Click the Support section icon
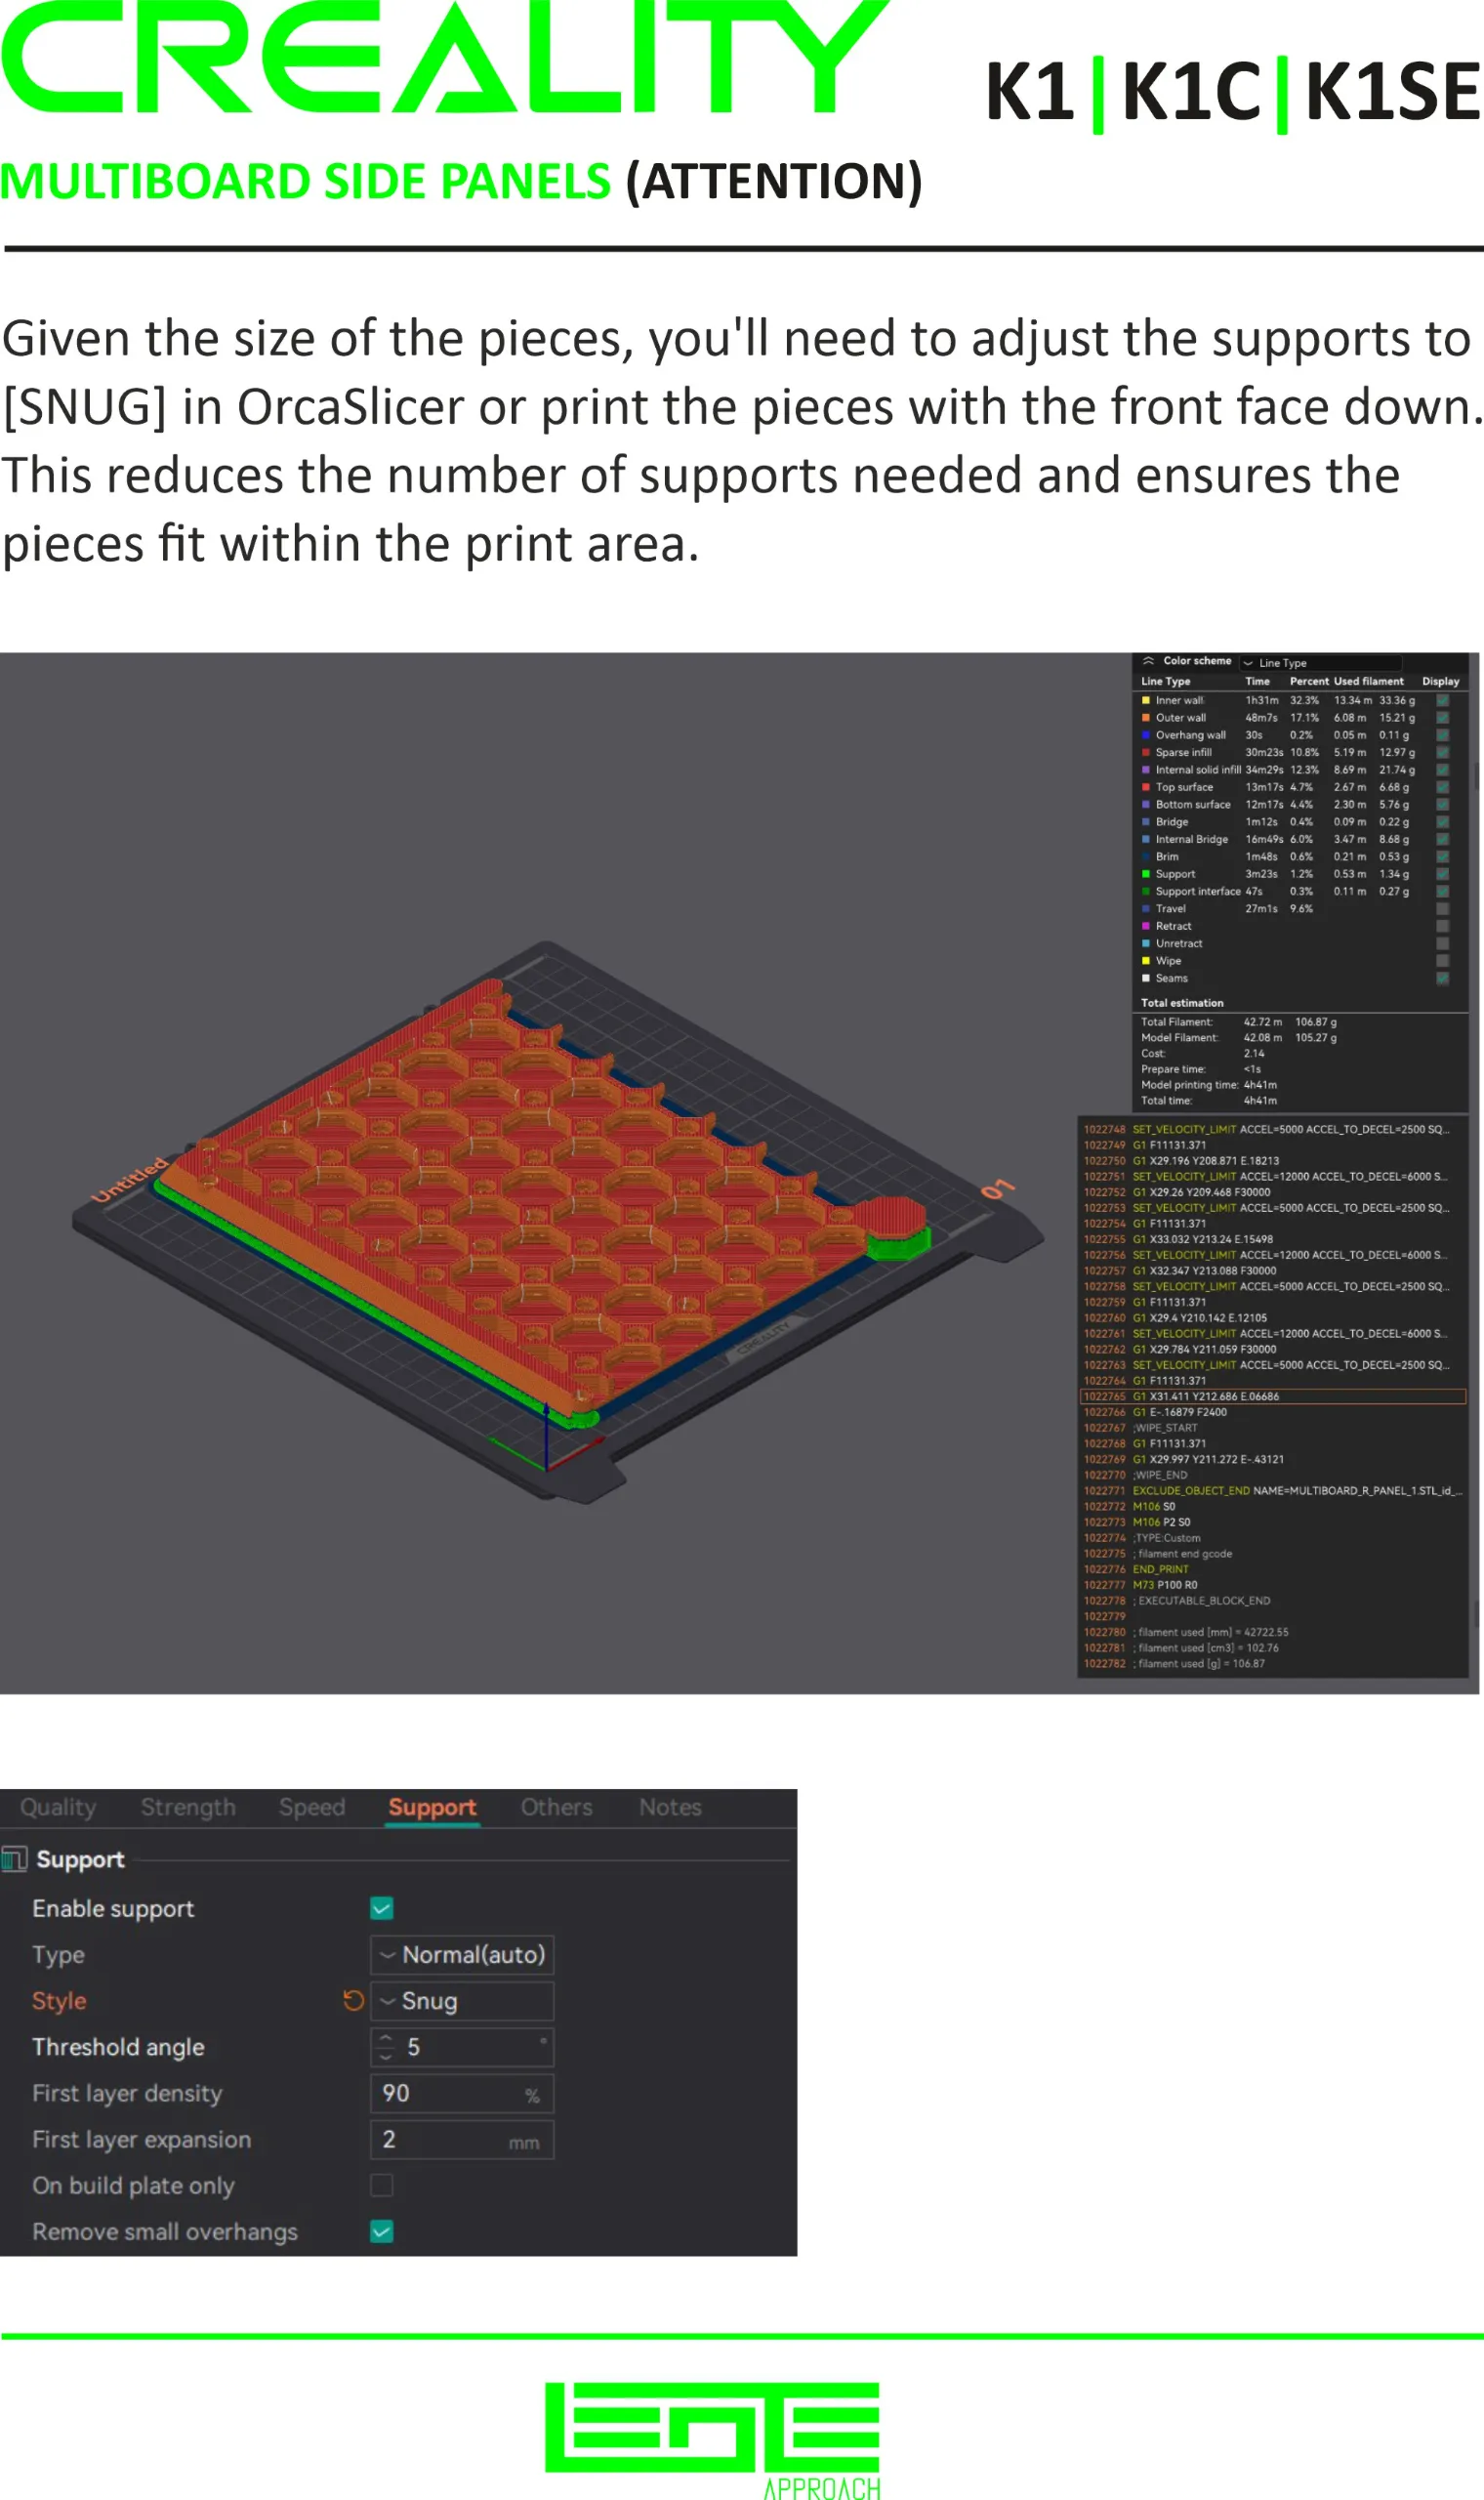 pyautogui.click(x=14, y=1859)
